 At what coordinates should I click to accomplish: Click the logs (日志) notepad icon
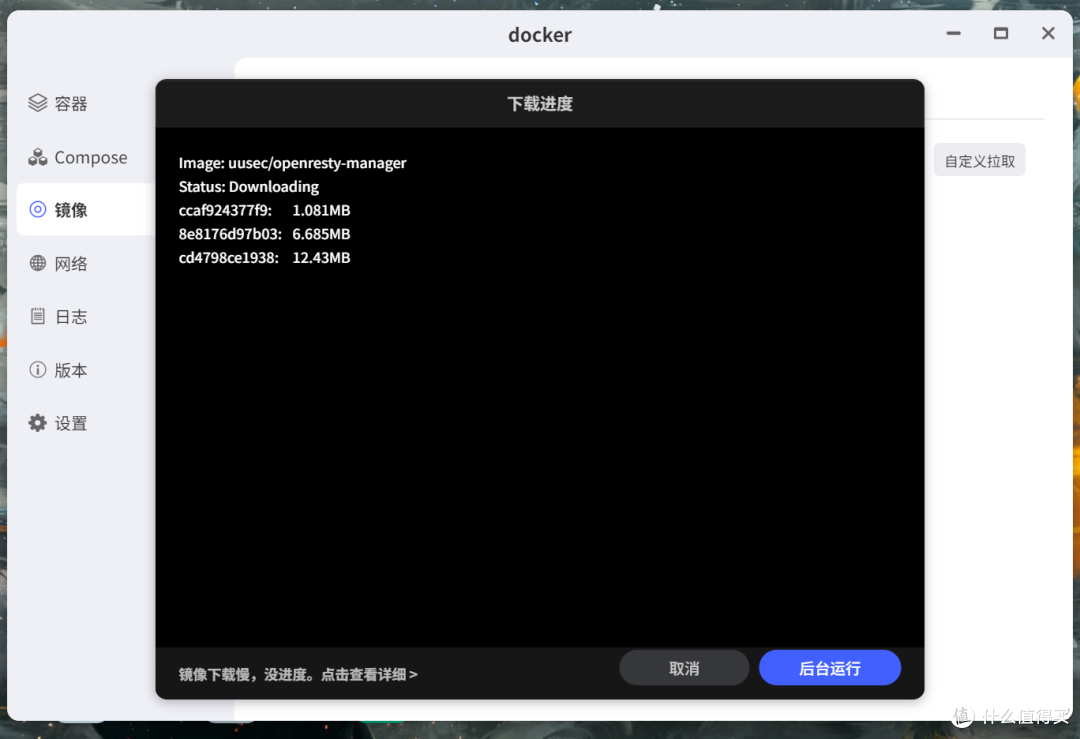(x=37, y=316)
